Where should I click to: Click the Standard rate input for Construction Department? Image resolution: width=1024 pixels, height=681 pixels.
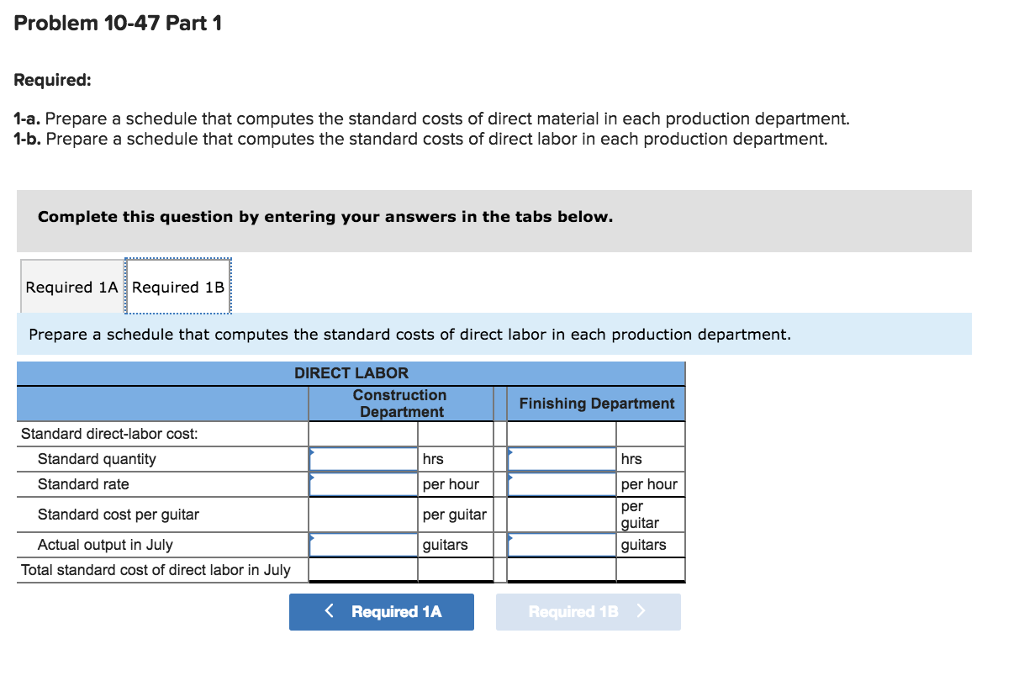coord(362,483)
